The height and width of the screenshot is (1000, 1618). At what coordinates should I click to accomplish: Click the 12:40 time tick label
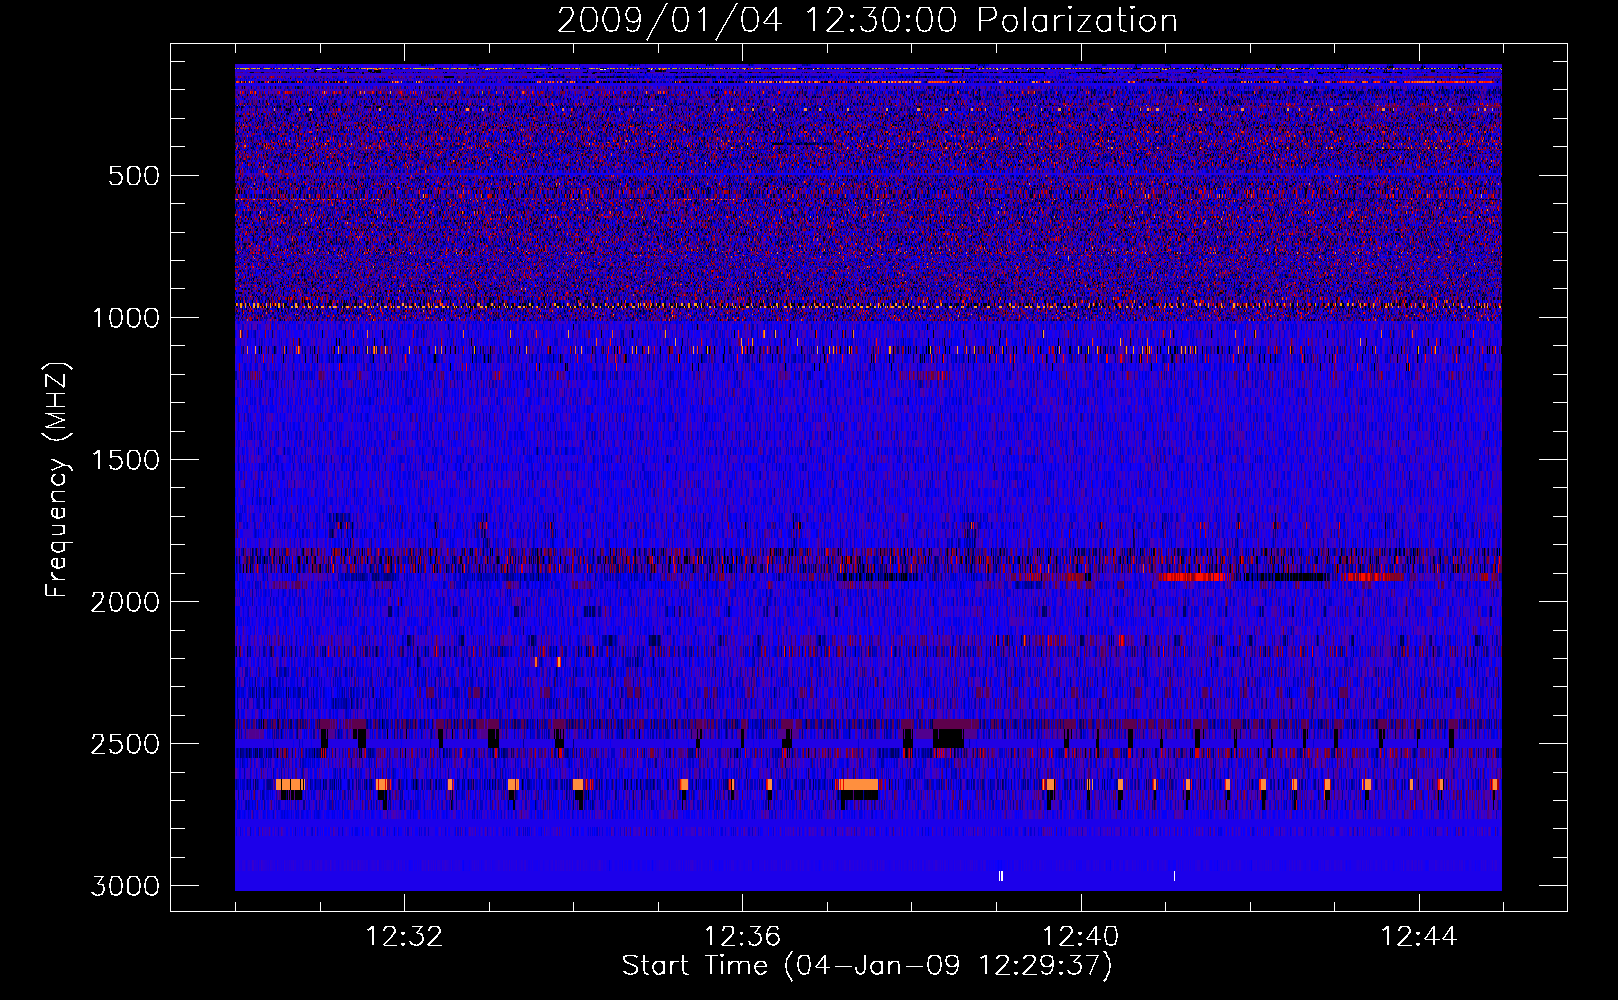[1080, 937]
